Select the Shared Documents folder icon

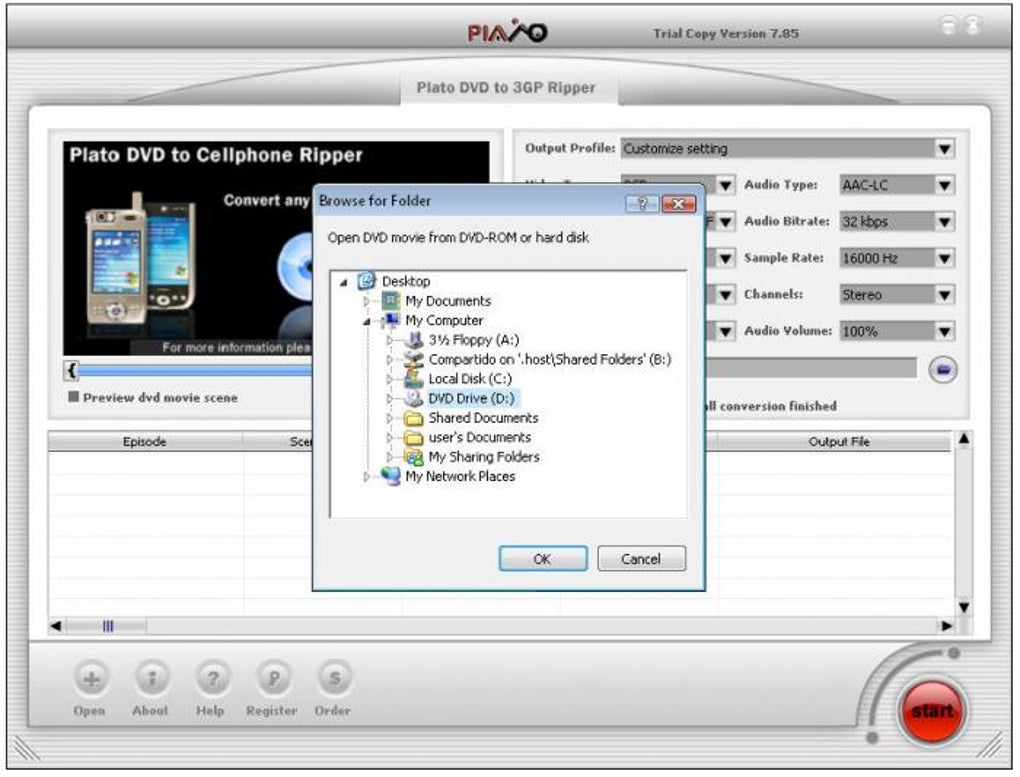click(x=414, y=418)
